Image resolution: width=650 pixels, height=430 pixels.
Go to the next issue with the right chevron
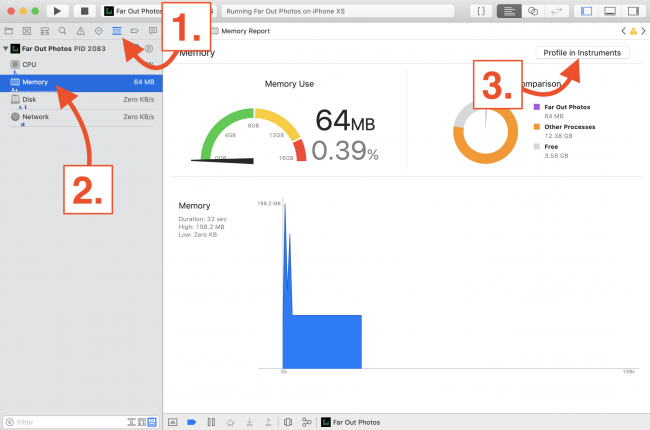pos(643,31)
